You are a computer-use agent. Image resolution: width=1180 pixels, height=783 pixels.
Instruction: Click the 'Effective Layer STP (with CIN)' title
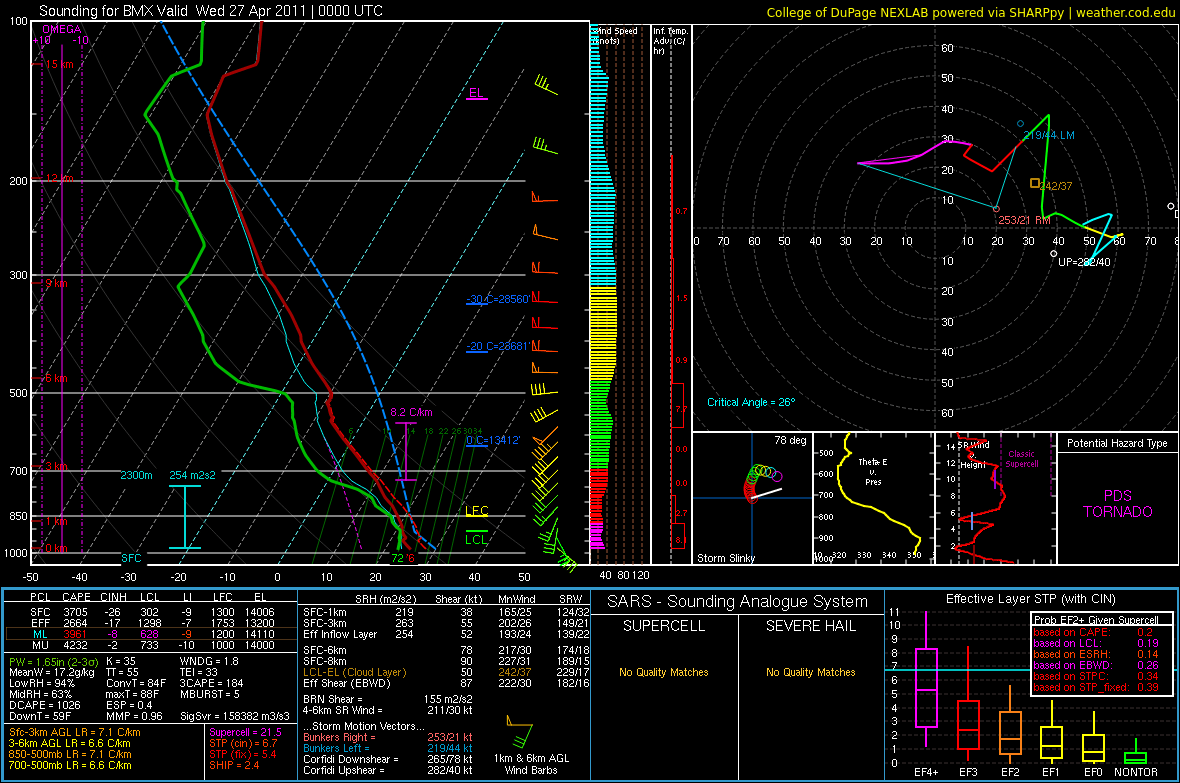coord(1030,599)
